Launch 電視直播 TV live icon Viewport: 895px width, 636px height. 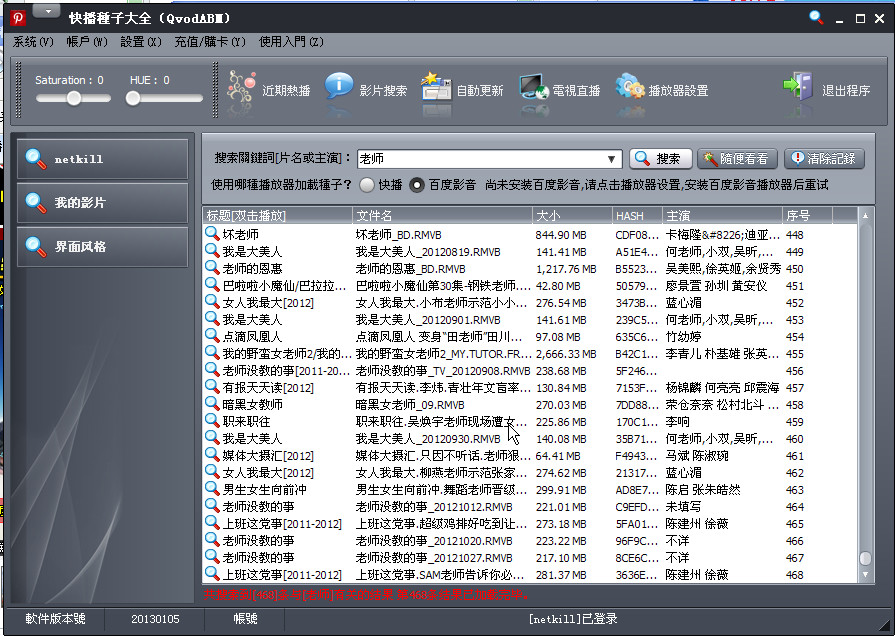click(x=534, y=87)
